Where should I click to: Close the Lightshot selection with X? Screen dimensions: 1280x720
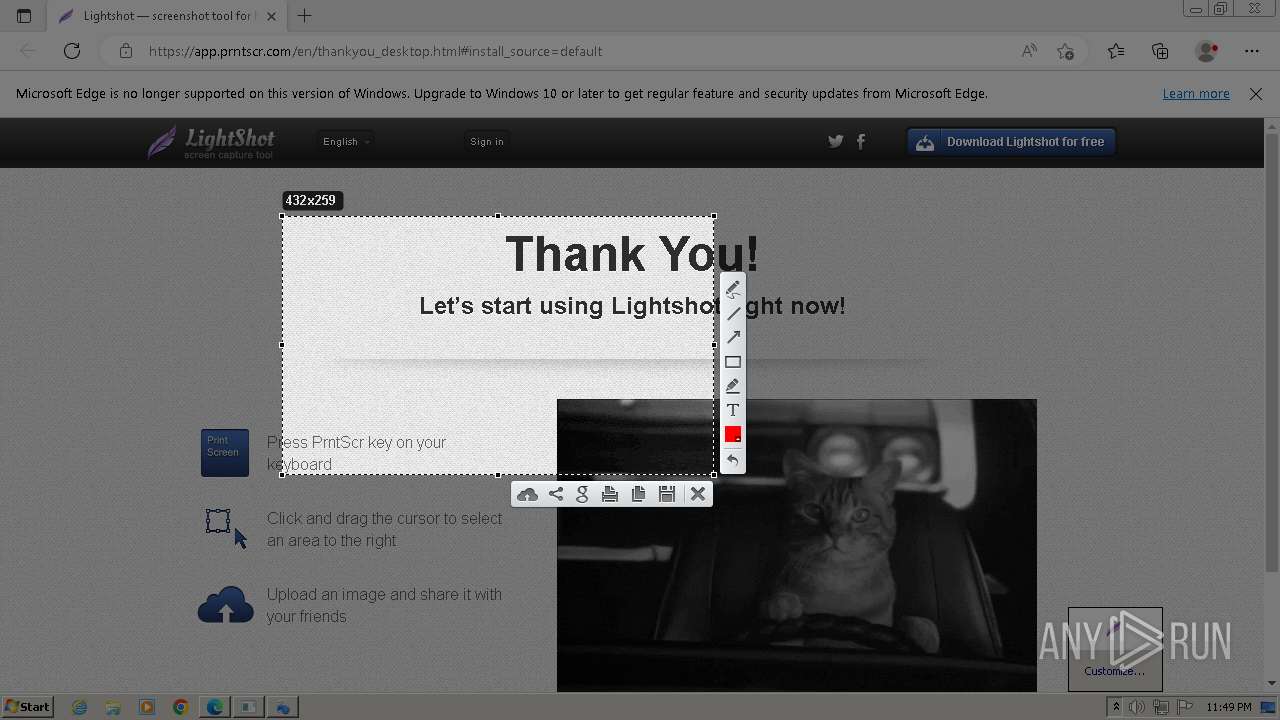[698, 494]
